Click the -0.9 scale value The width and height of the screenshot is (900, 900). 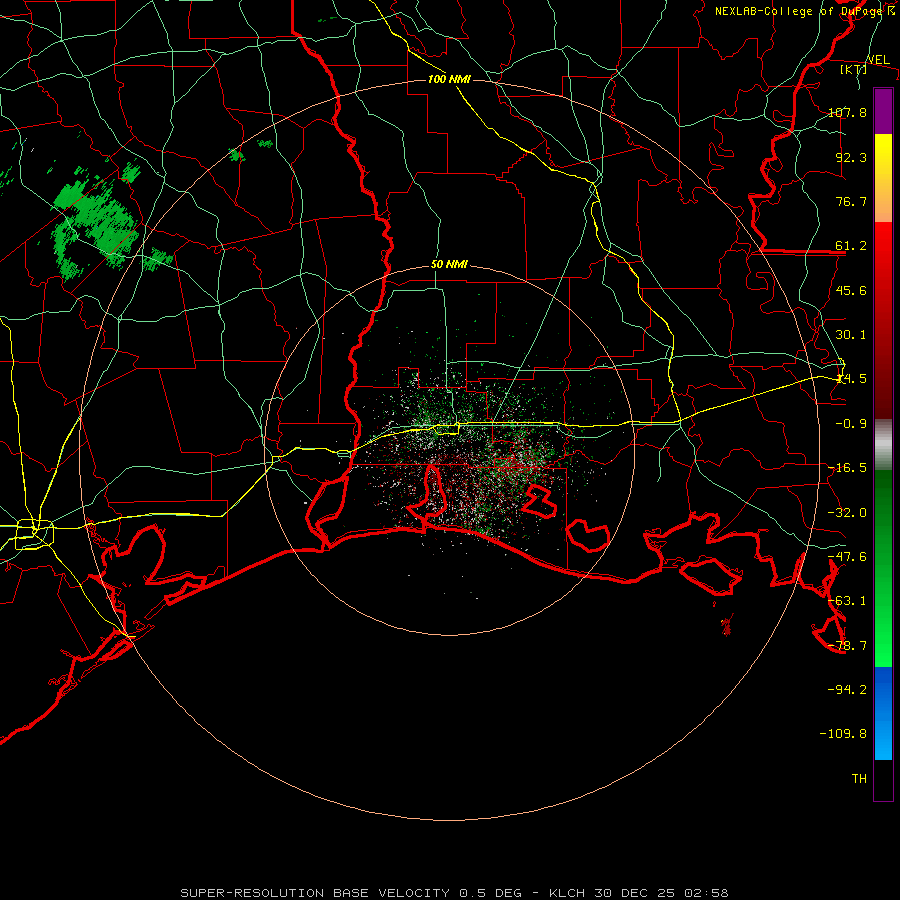[x=851, y=424]
